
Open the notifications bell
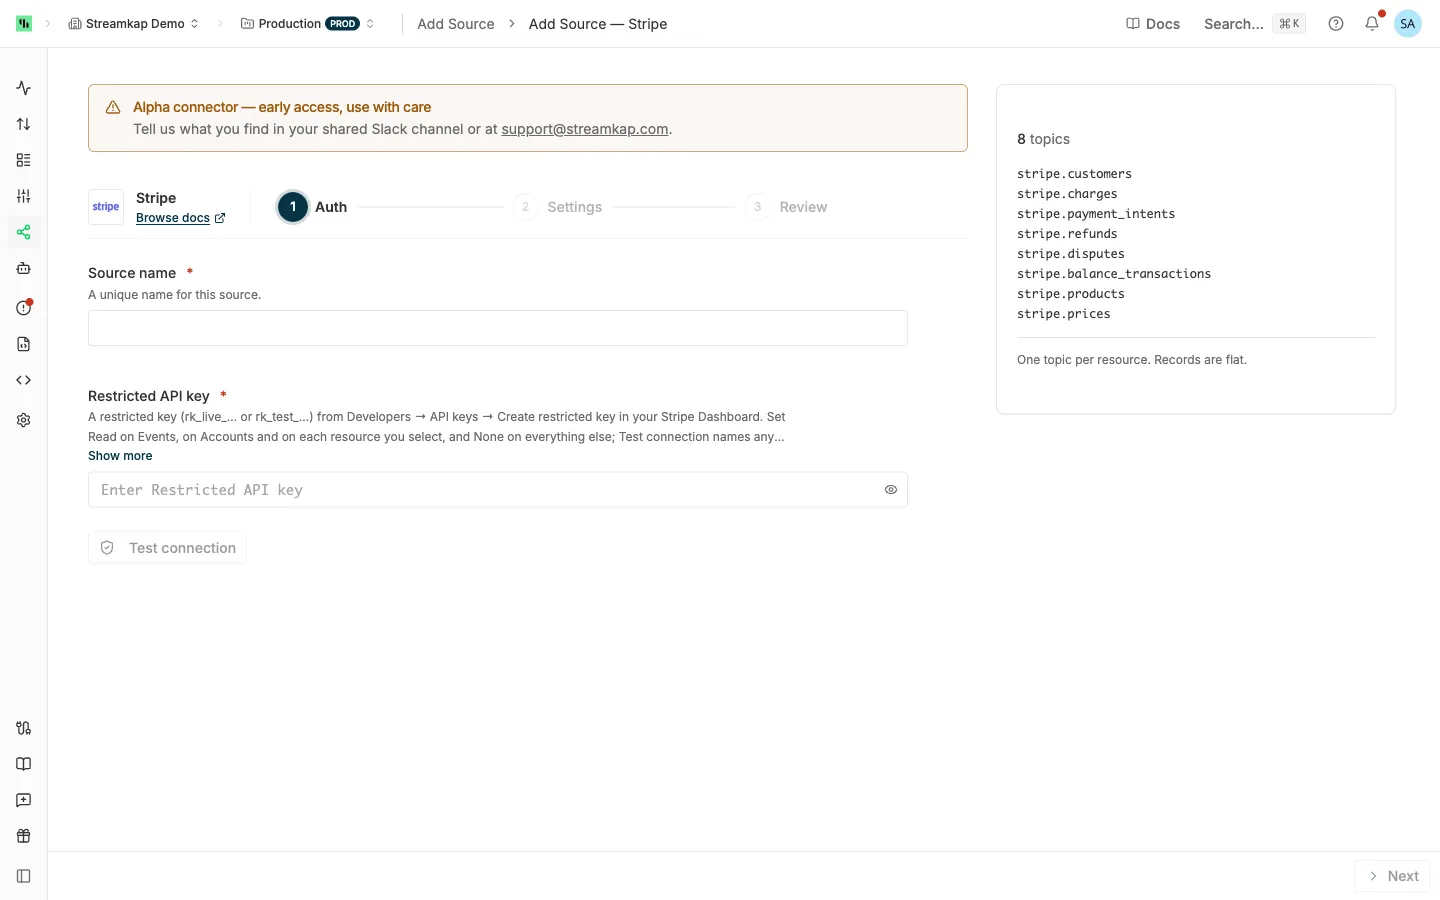pyautogui.click(x=1372, y=24)
